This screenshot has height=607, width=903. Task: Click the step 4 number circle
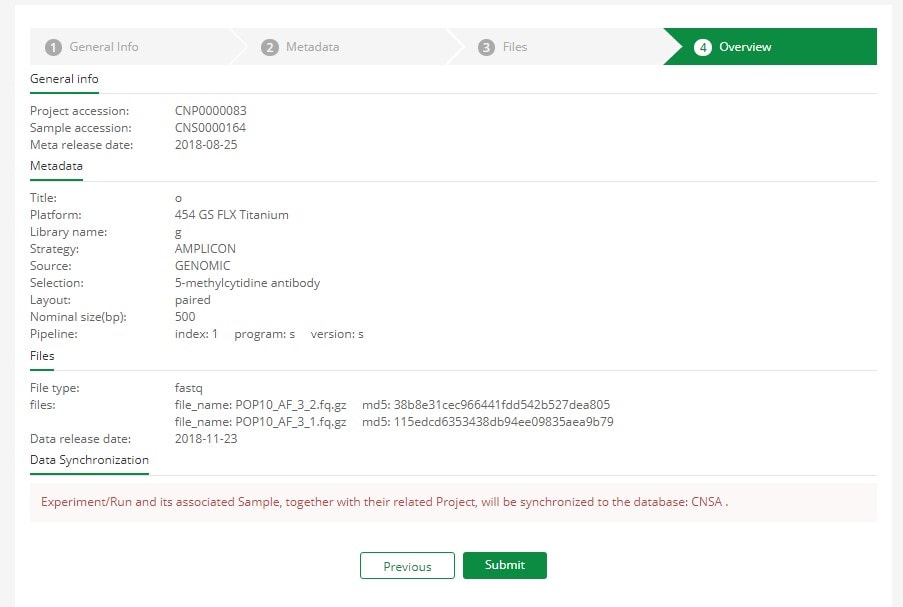click(703, 47)
